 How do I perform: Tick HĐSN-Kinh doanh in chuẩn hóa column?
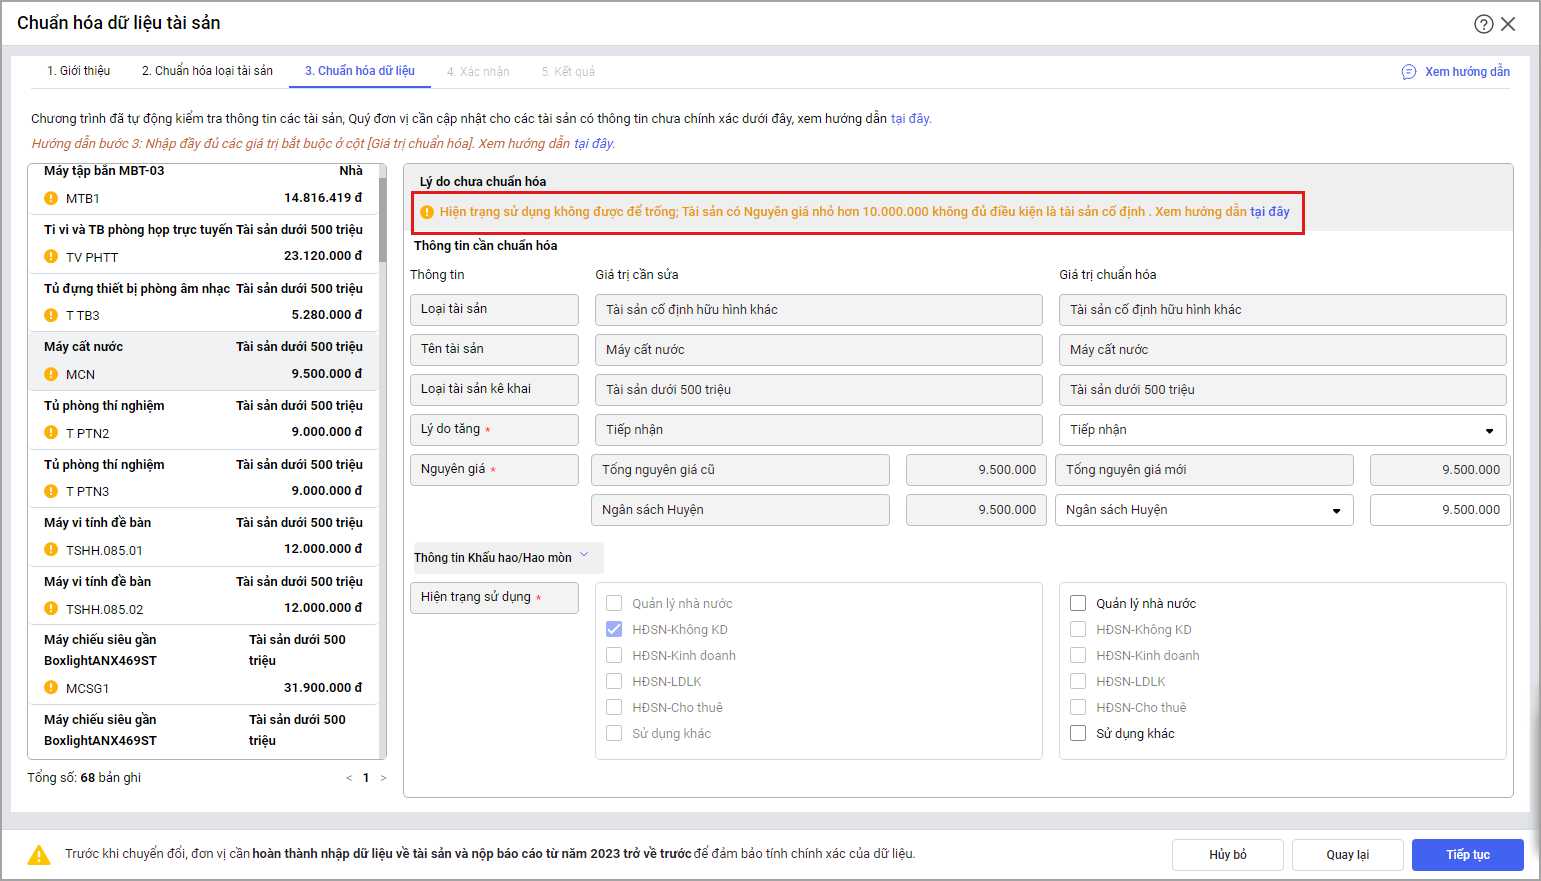(x=1078, y=655)
